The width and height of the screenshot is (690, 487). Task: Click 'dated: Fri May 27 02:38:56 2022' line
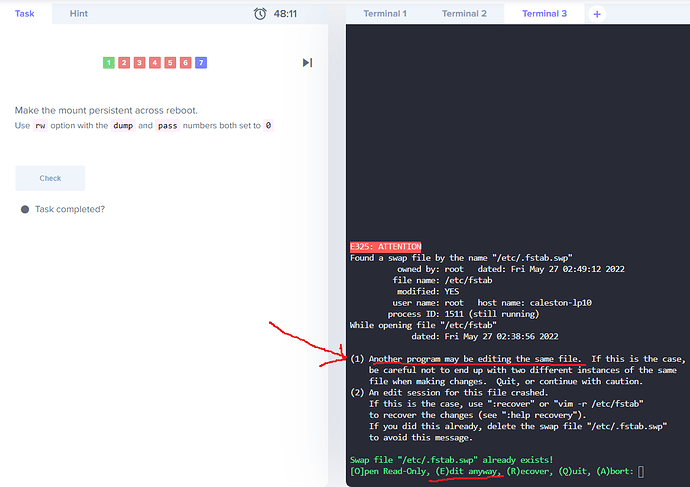point(485,337)
